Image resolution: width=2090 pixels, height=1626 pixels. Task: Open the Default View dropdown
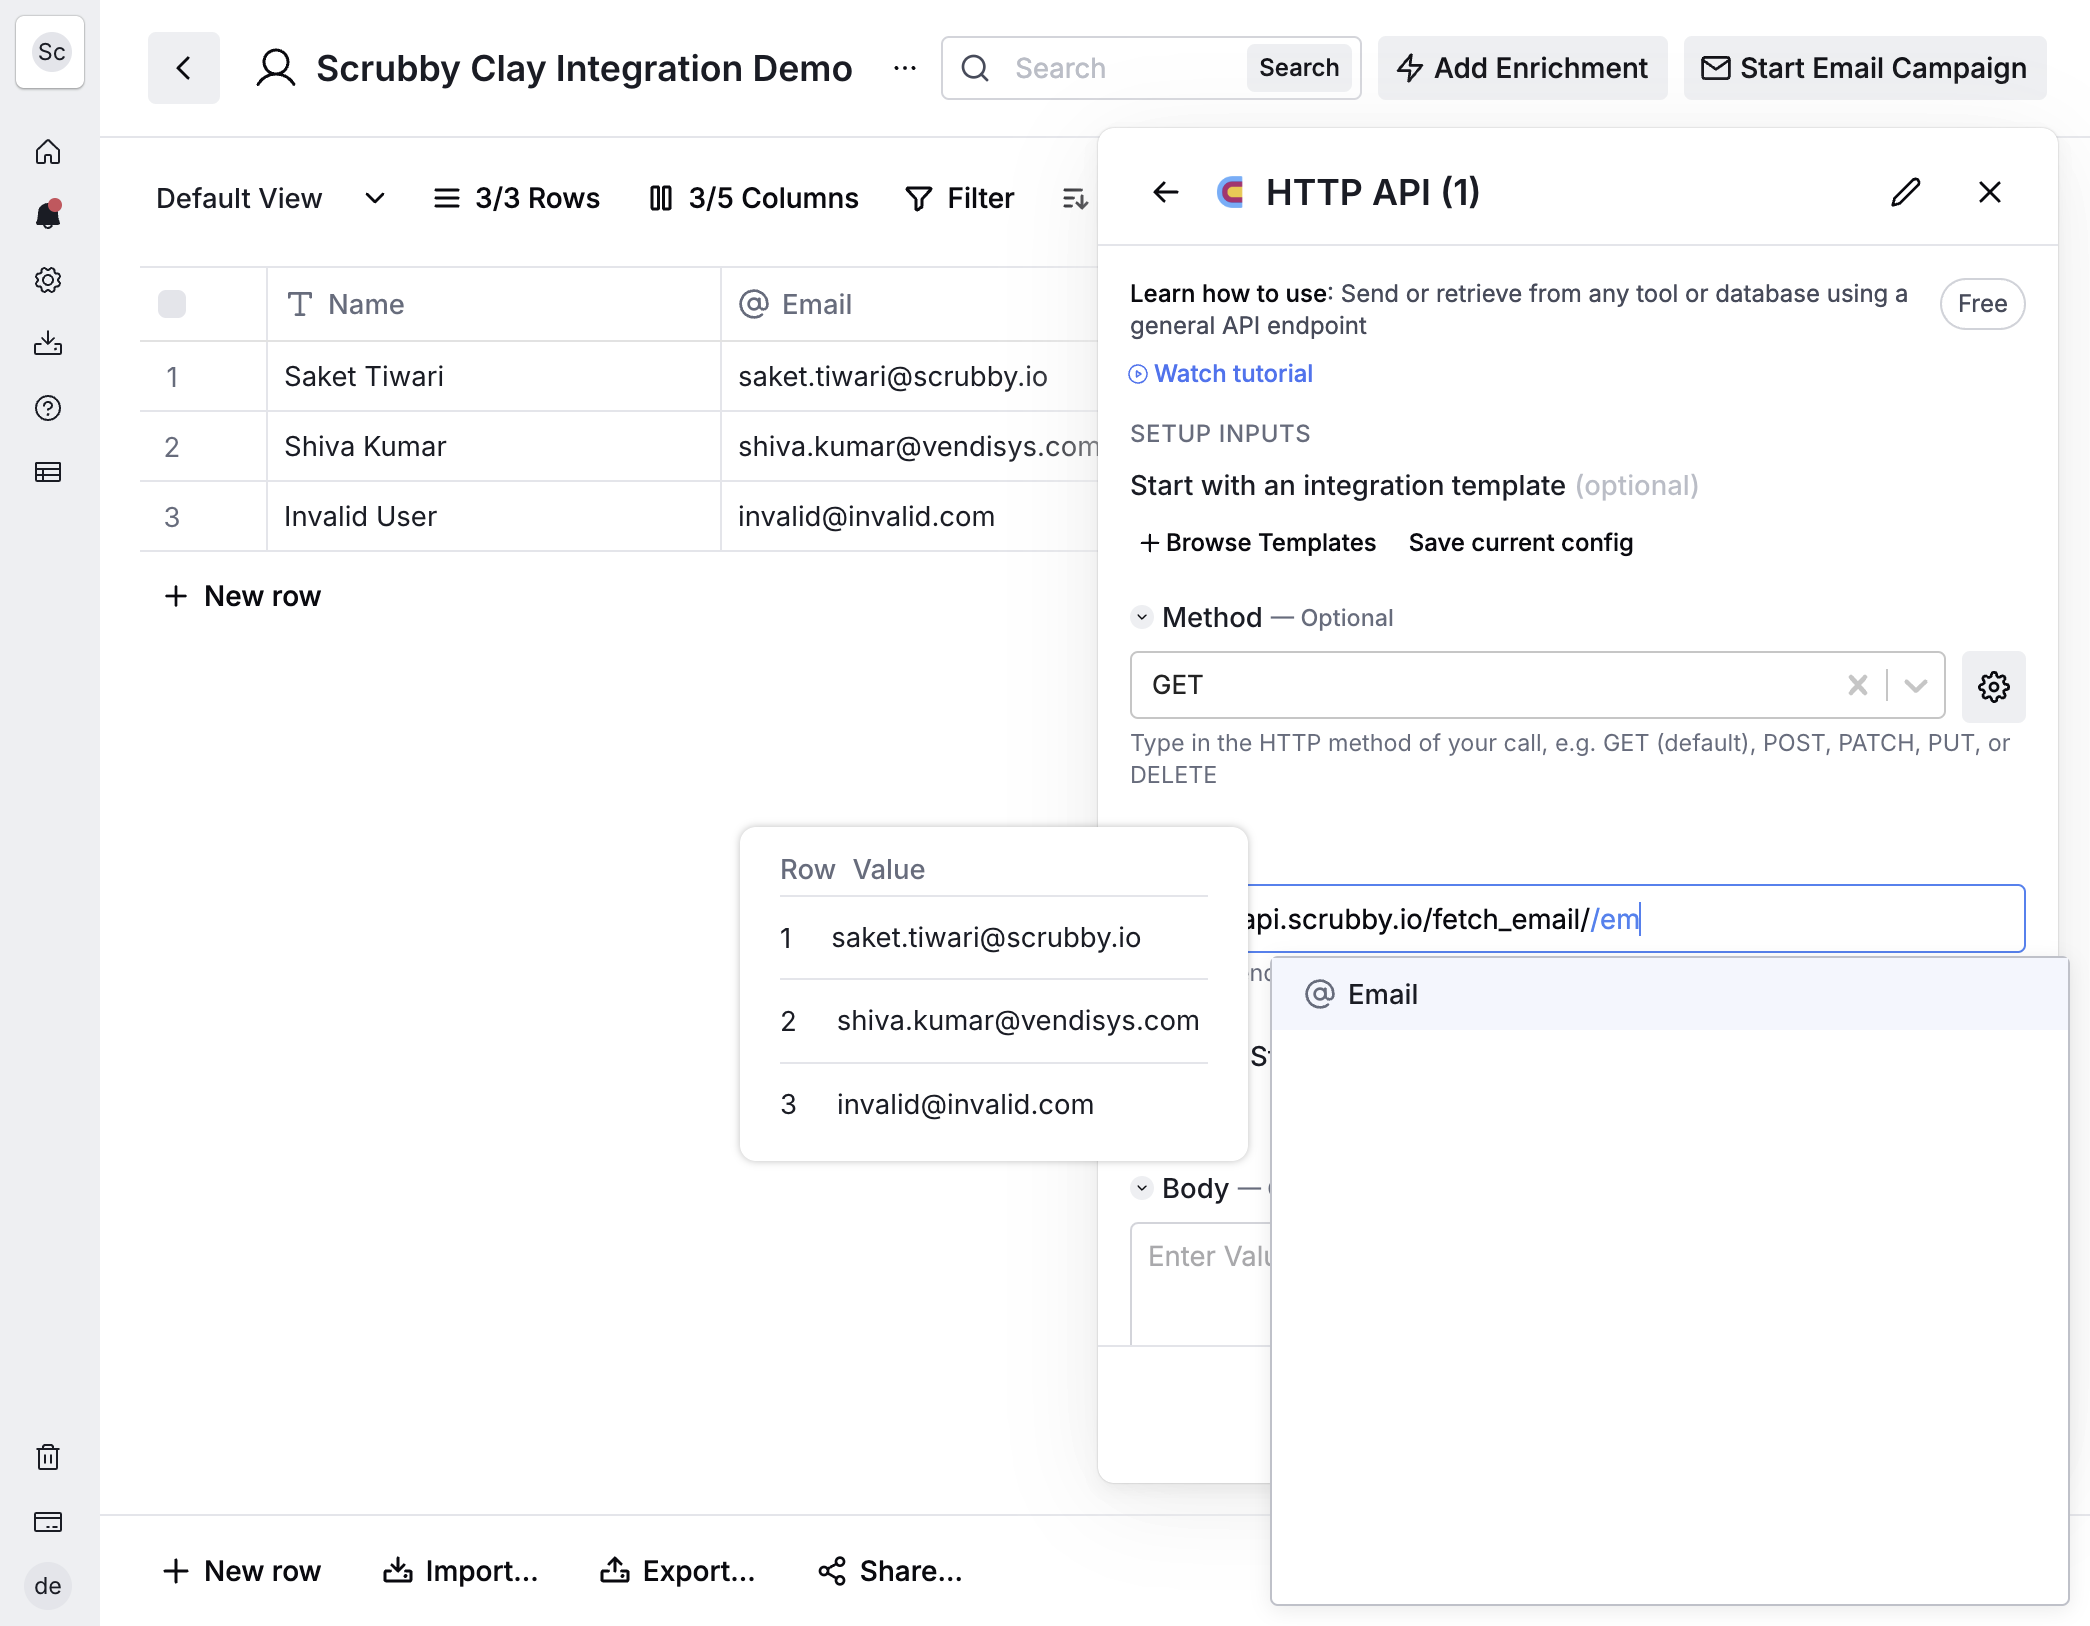pyautogui.click(x=270, y=198)
